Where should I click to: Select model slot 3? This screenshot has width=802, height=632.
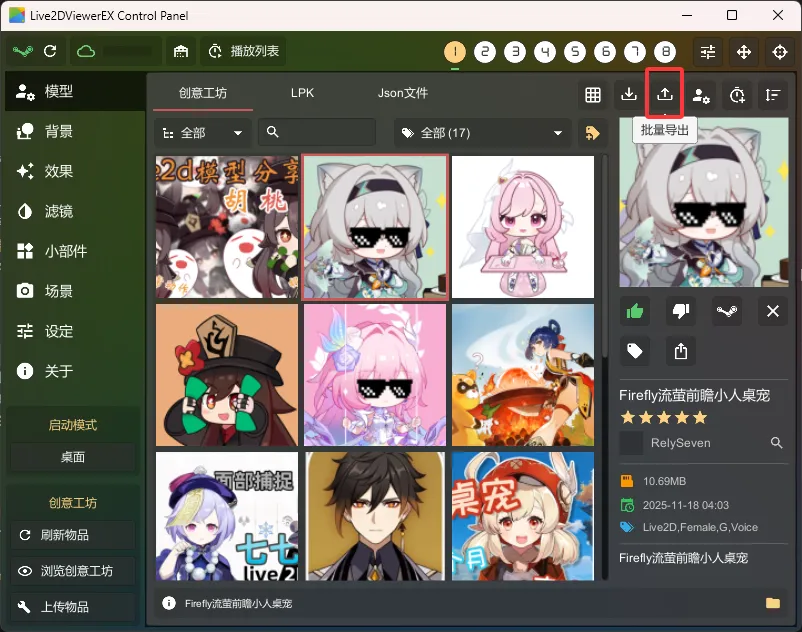point(515,52)
